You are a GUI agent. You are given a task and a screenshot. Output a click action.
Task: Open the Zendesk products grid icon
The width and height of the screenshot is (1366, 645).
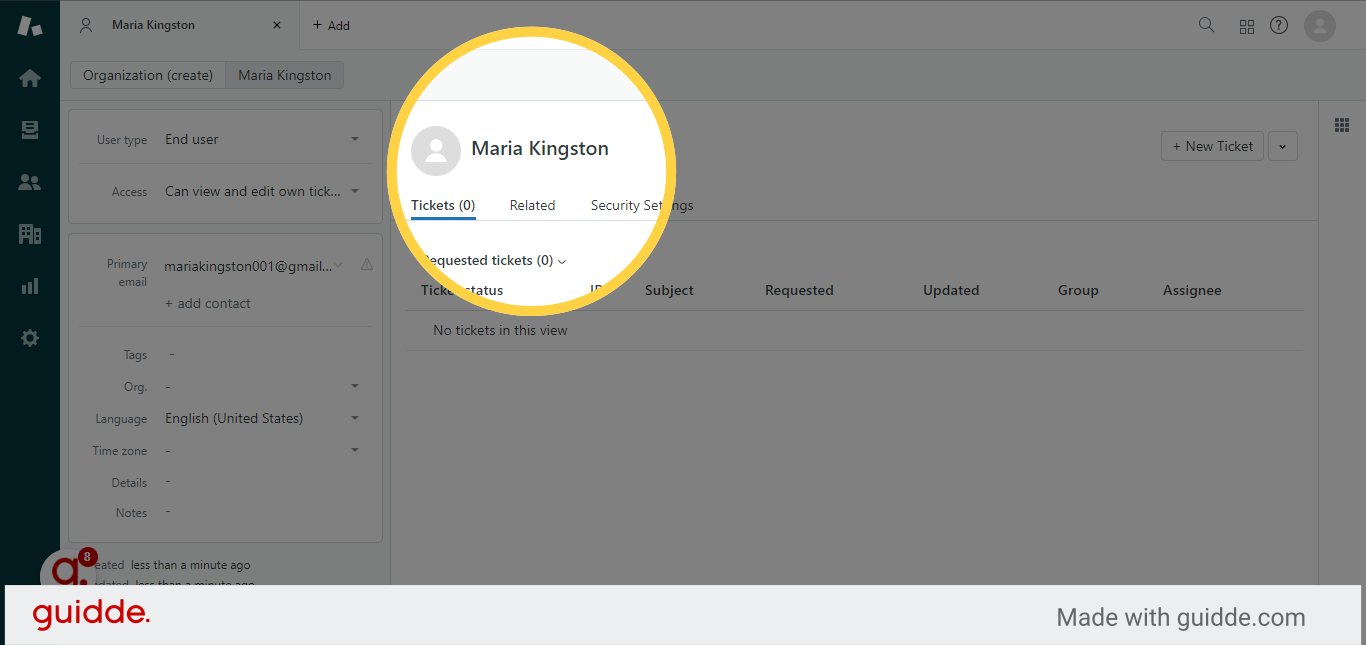click(1246, 25)
